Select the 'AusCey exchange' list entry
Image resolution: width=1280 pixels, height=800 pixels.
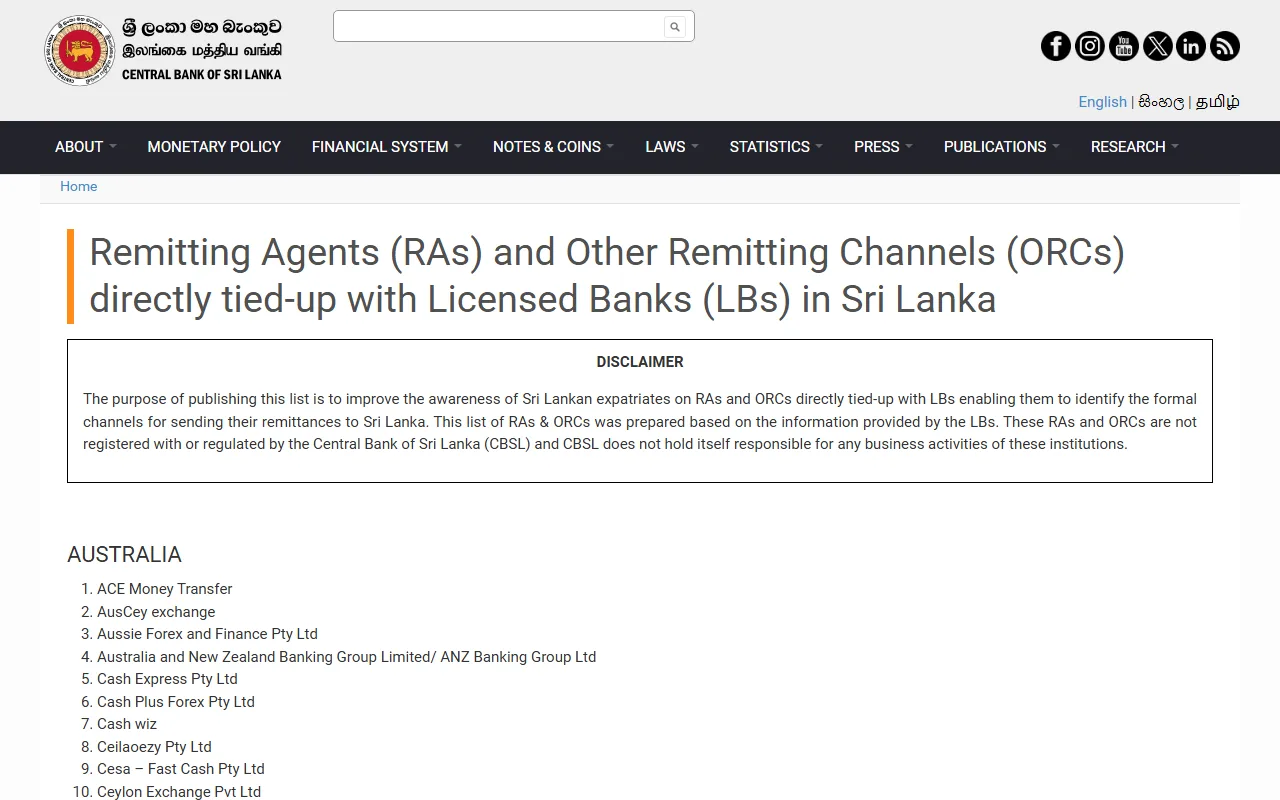pyautogui.click(x=156, y=612)
